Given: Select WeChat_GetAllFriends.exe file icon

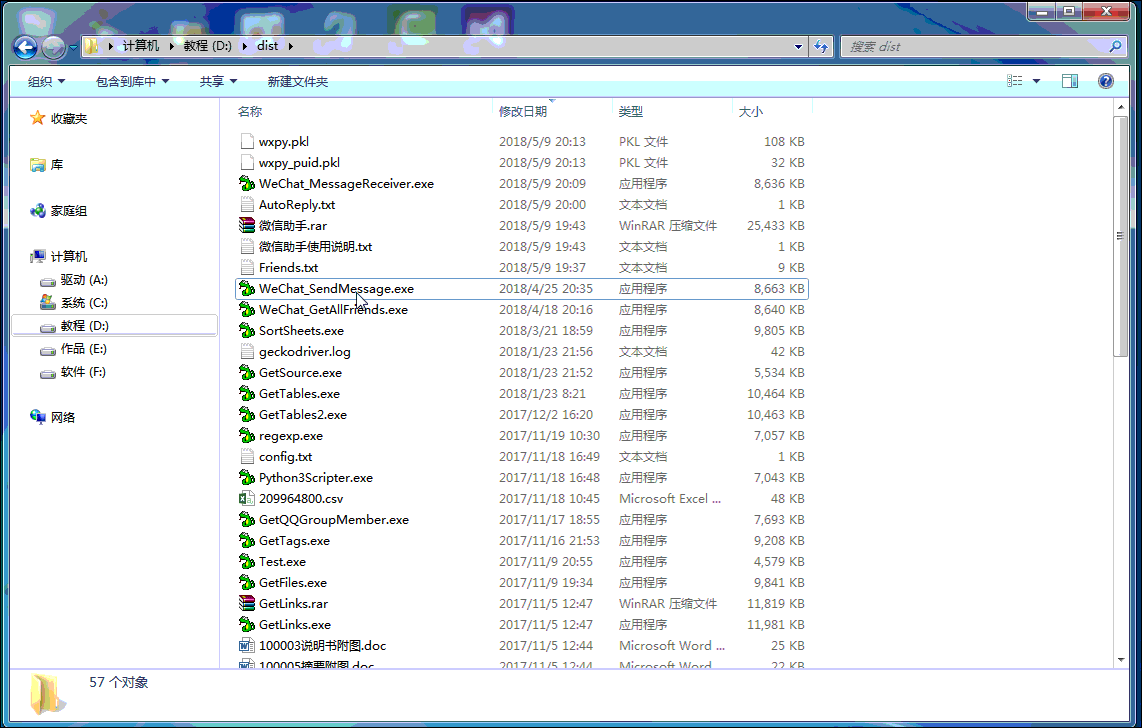Looking at the screenshot, I should click(247, 310).
